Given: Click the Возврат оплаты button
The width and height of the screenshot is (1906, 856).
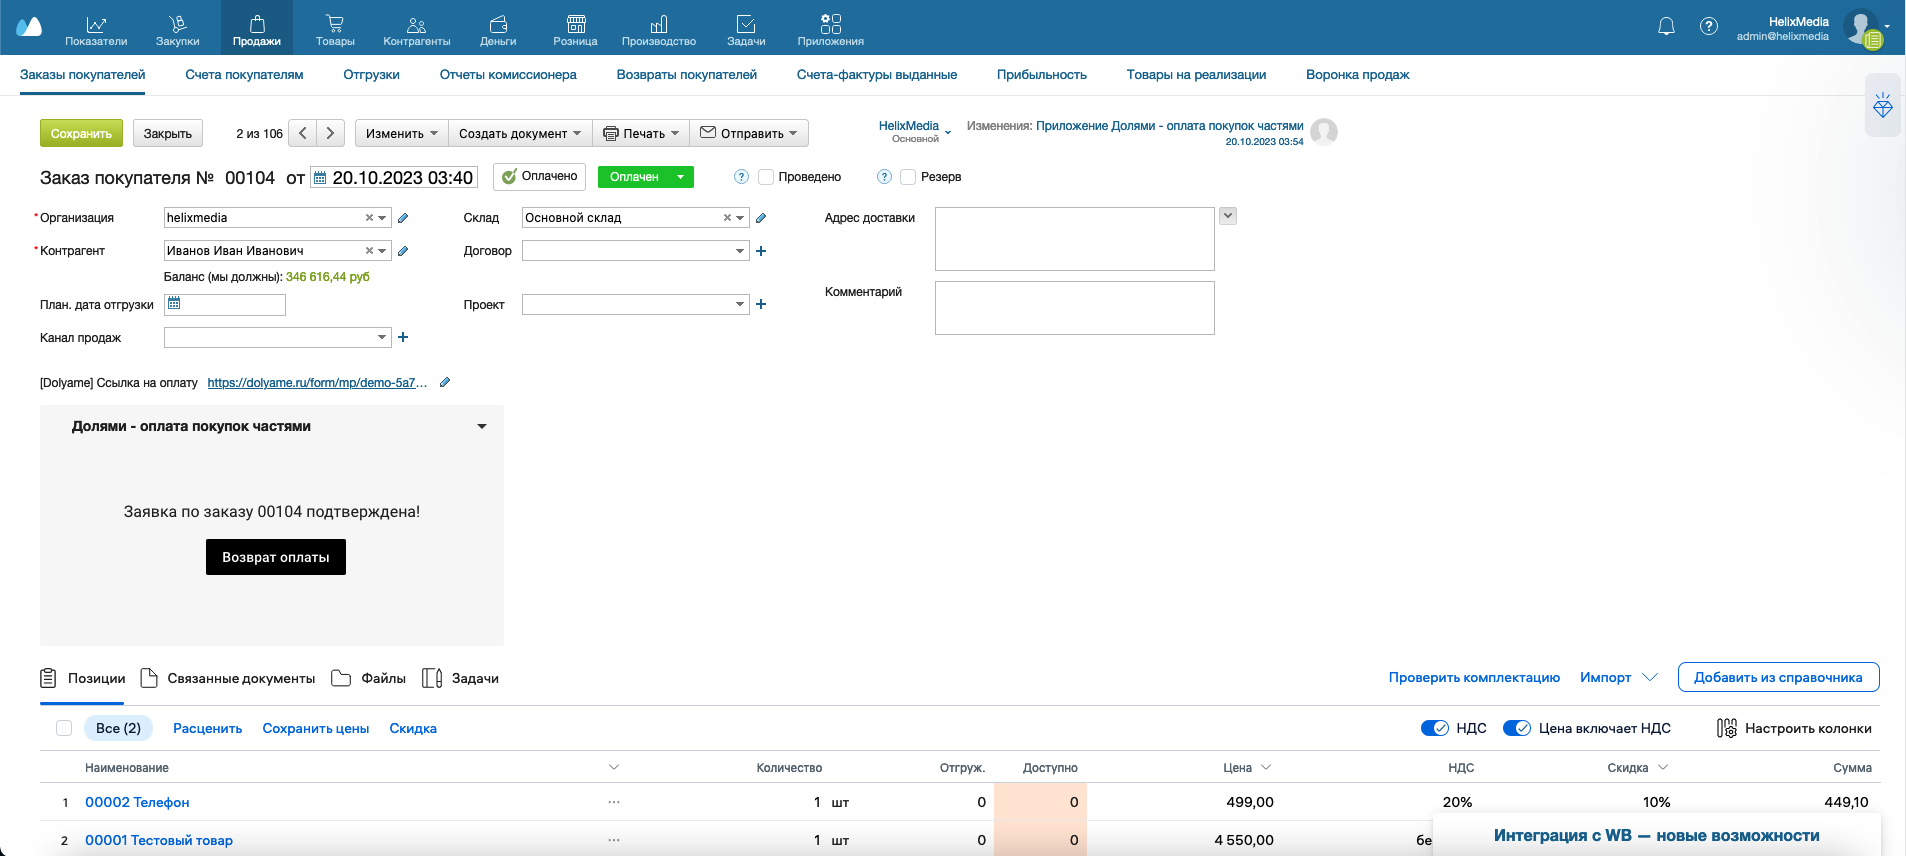Looking at the screenshot, I should [x=276, y=557].
